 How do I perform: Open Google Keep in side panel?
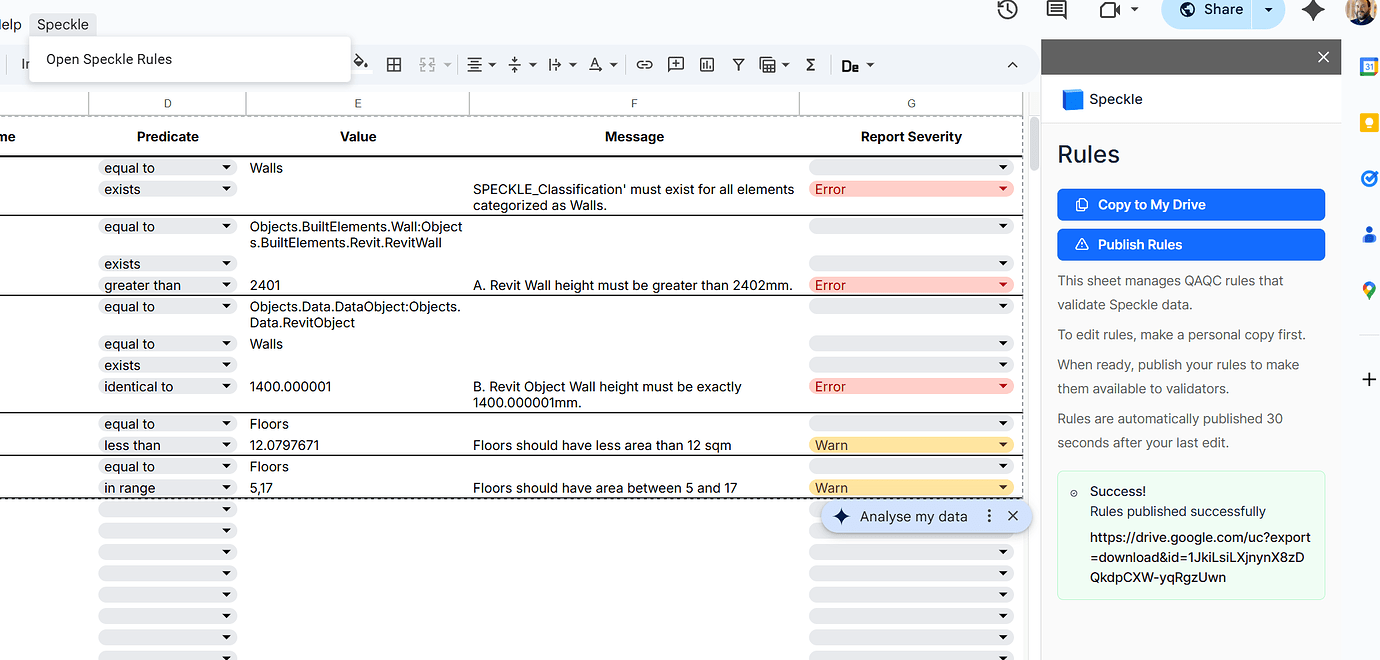pos(1368,122)
